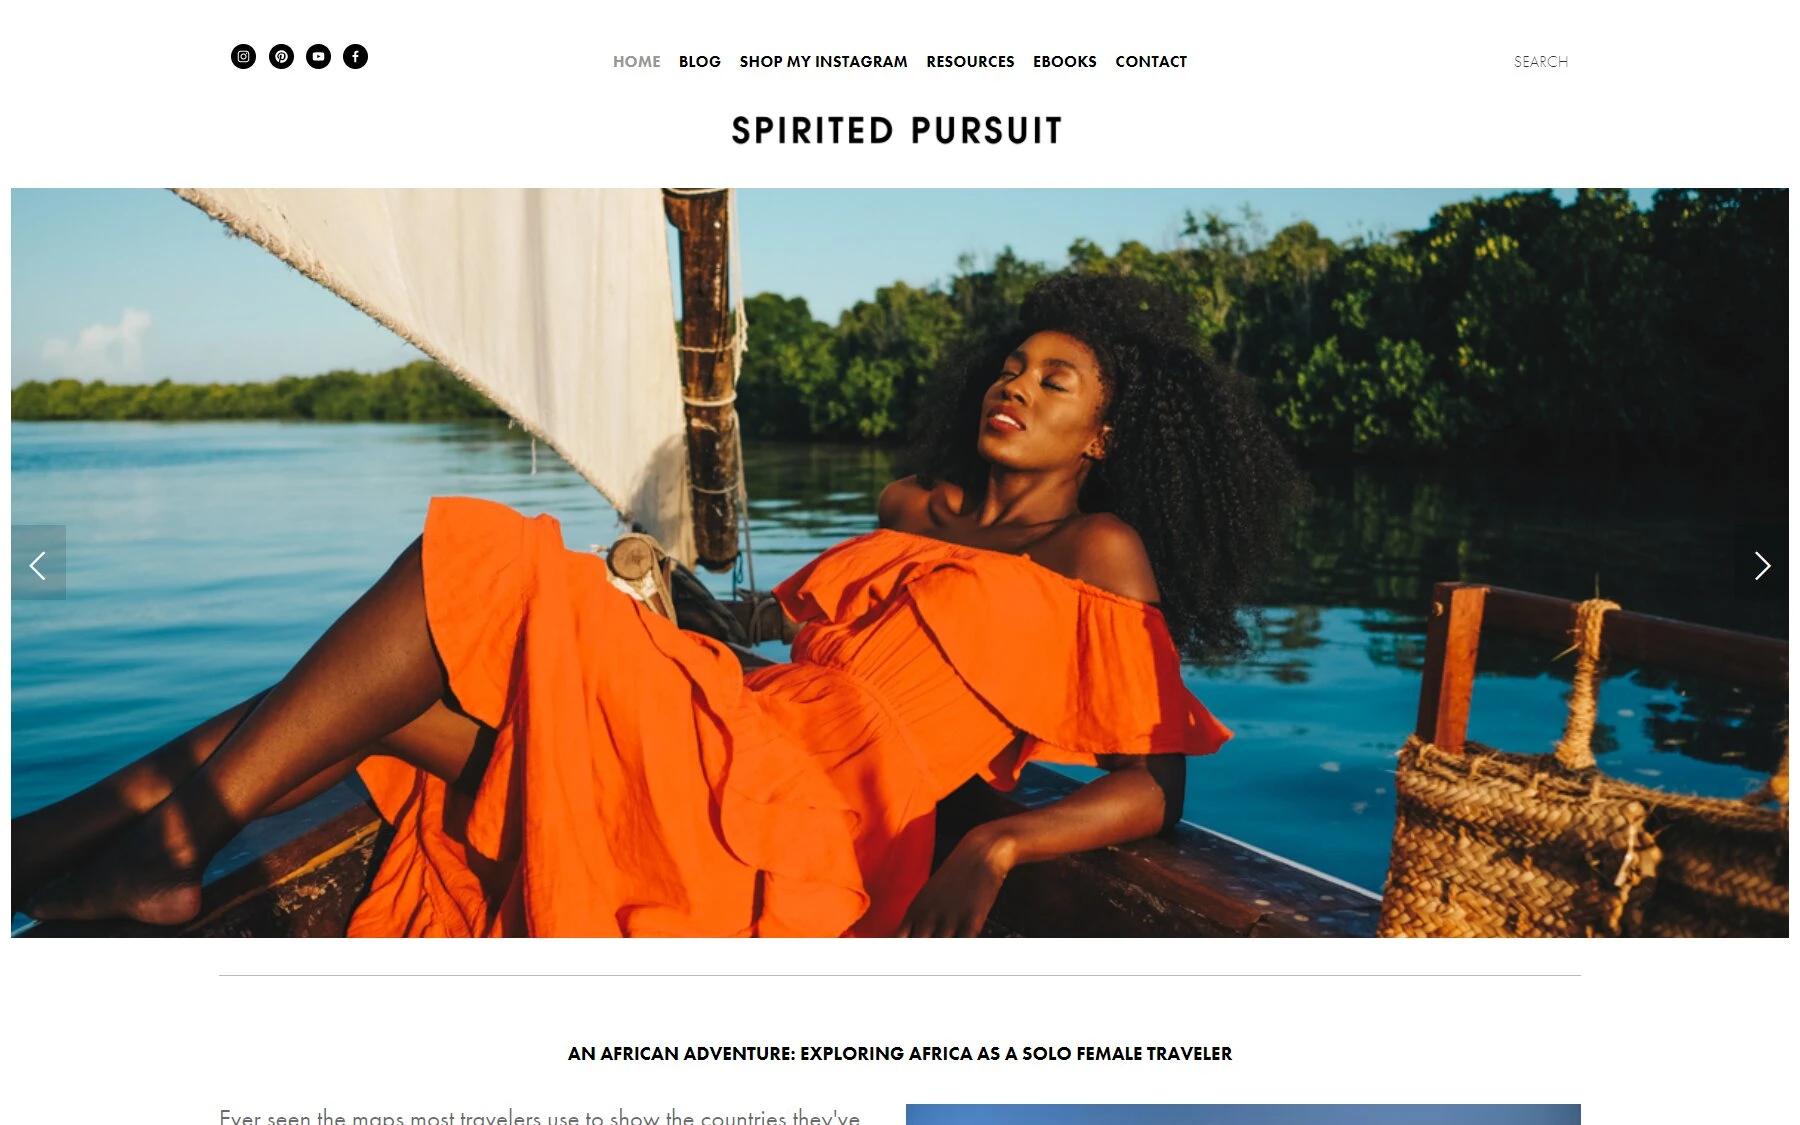Show the previous slide with left arrow
Viewport: 1800px width, 1125px height.
[38, 563]
